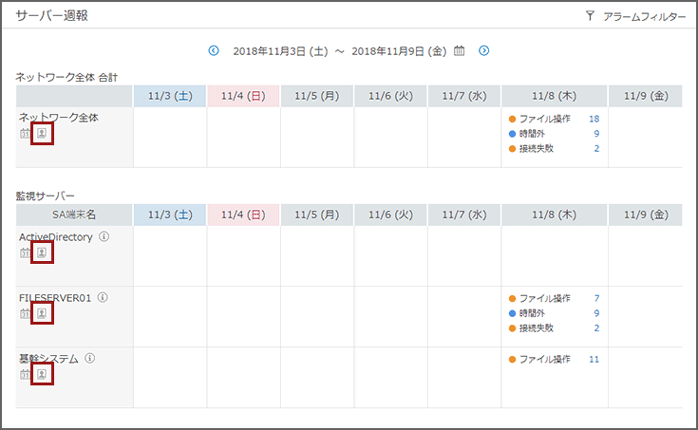Click SA端末名 column header
This screenshot has height=430, width=698.
[x=75, y=214]
